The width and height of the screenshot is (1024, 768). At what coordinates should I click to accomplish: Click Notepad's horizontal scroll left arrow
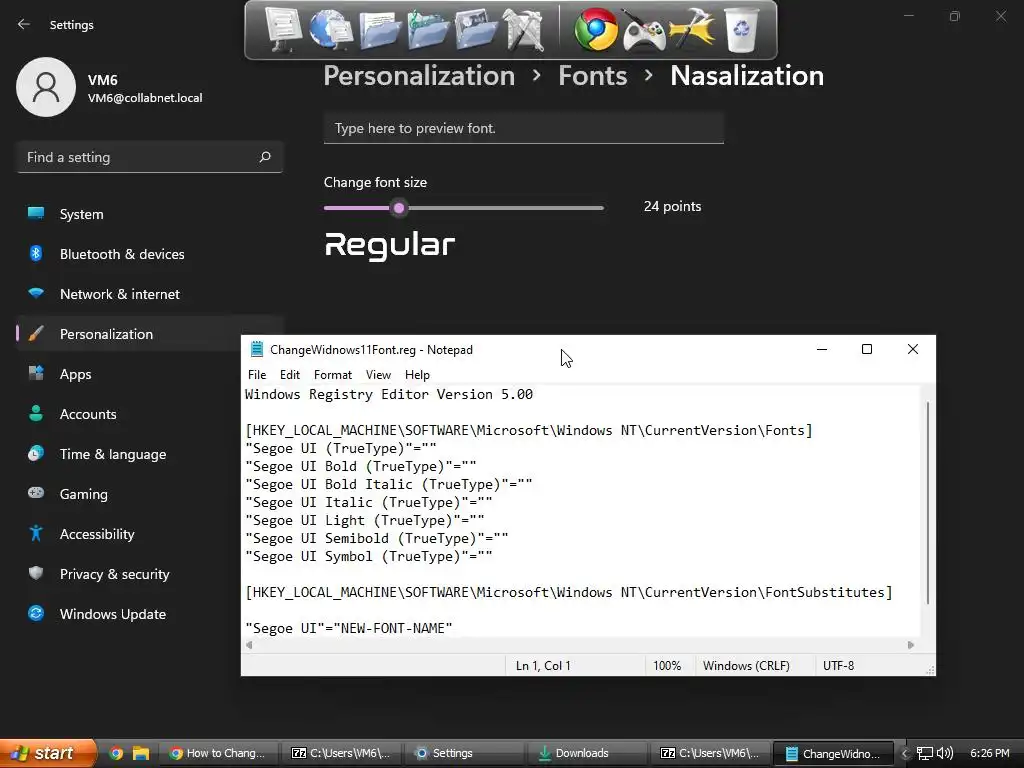coord(249,645)
